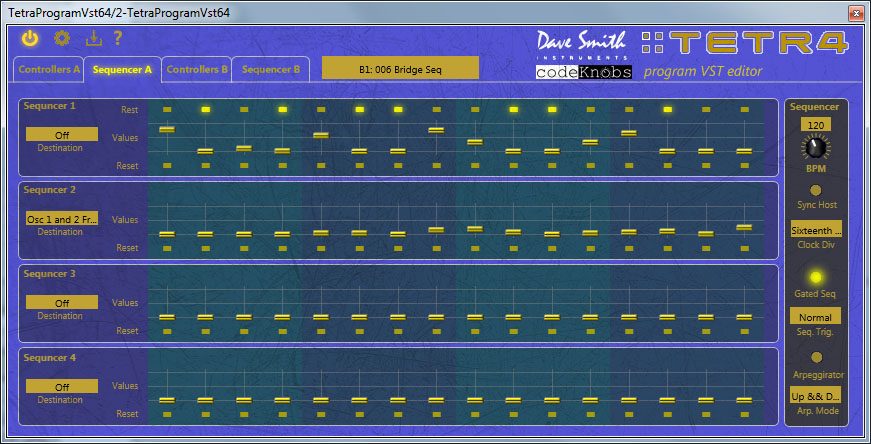This screenshot has height=444, width=871.
Task: Close the TetraProgramVst64 window
Action: 854,13
